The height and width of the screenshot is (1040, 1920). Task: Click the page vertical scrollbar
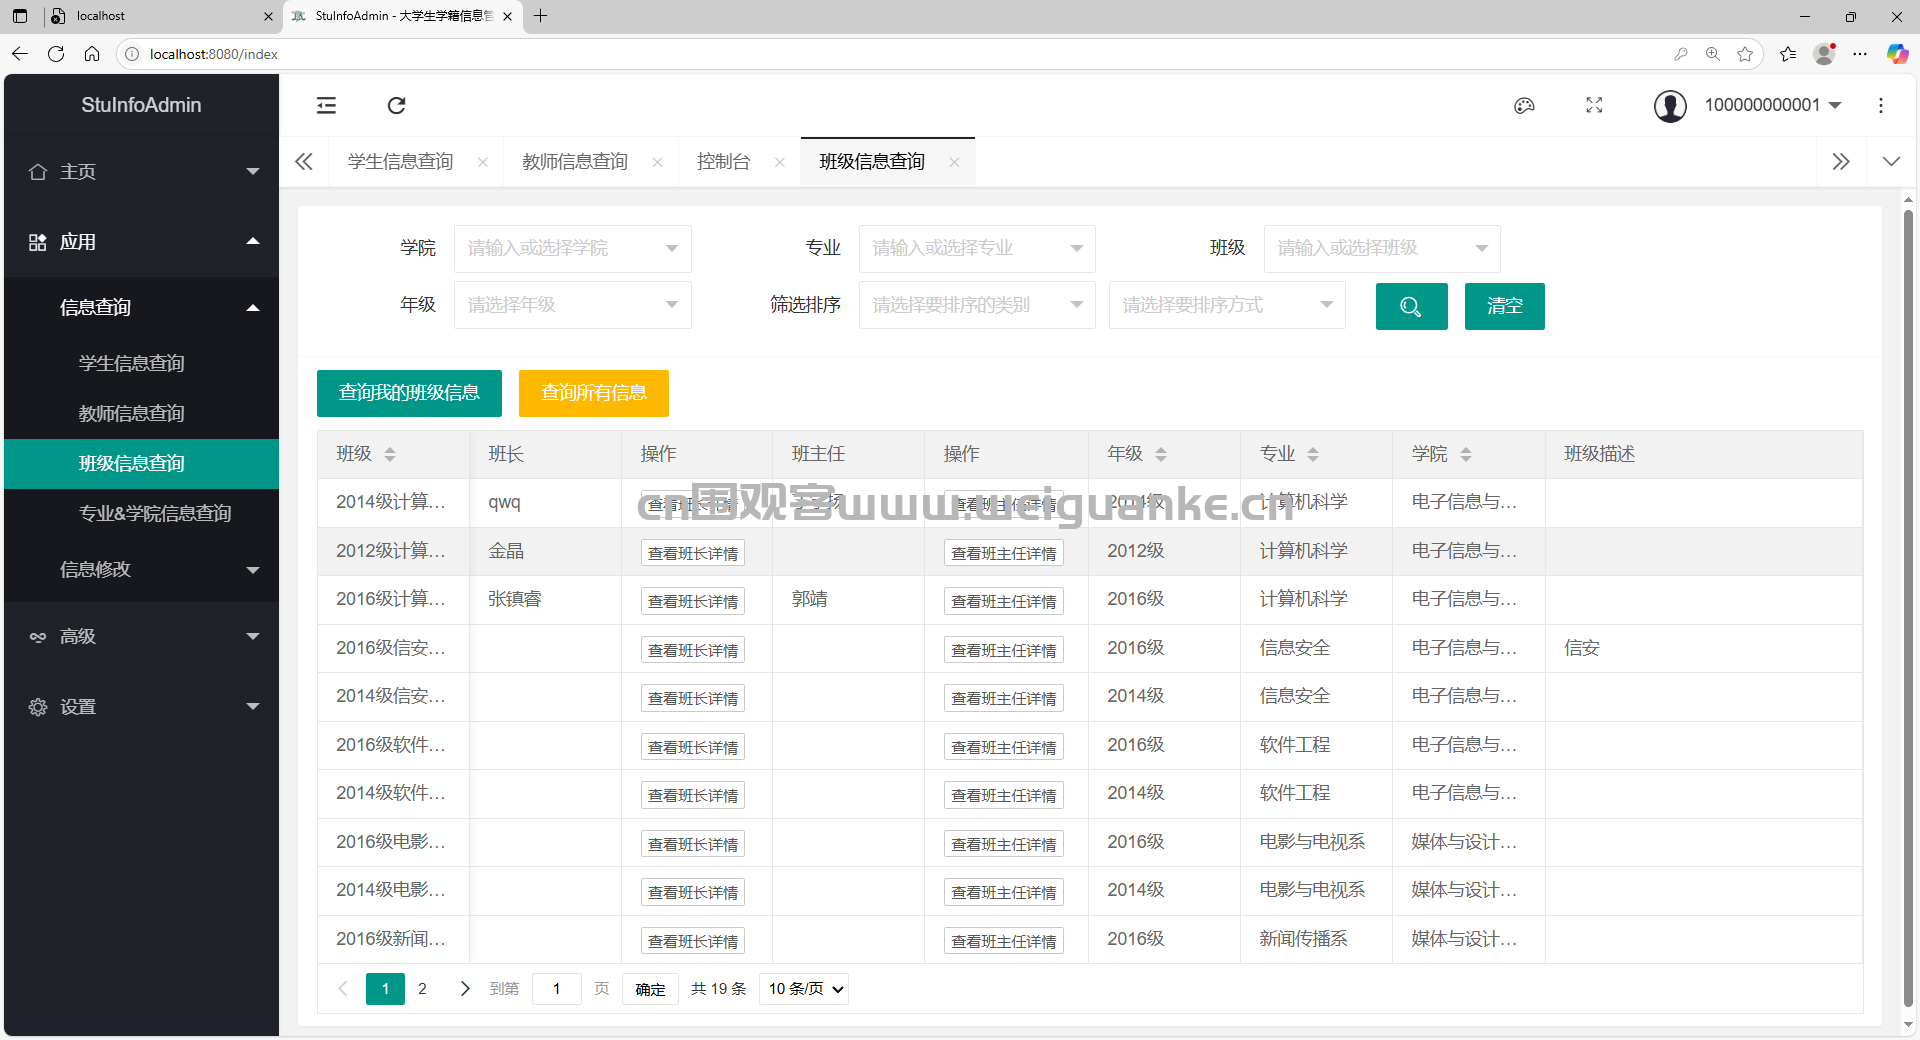click(x=1908, y=610)
